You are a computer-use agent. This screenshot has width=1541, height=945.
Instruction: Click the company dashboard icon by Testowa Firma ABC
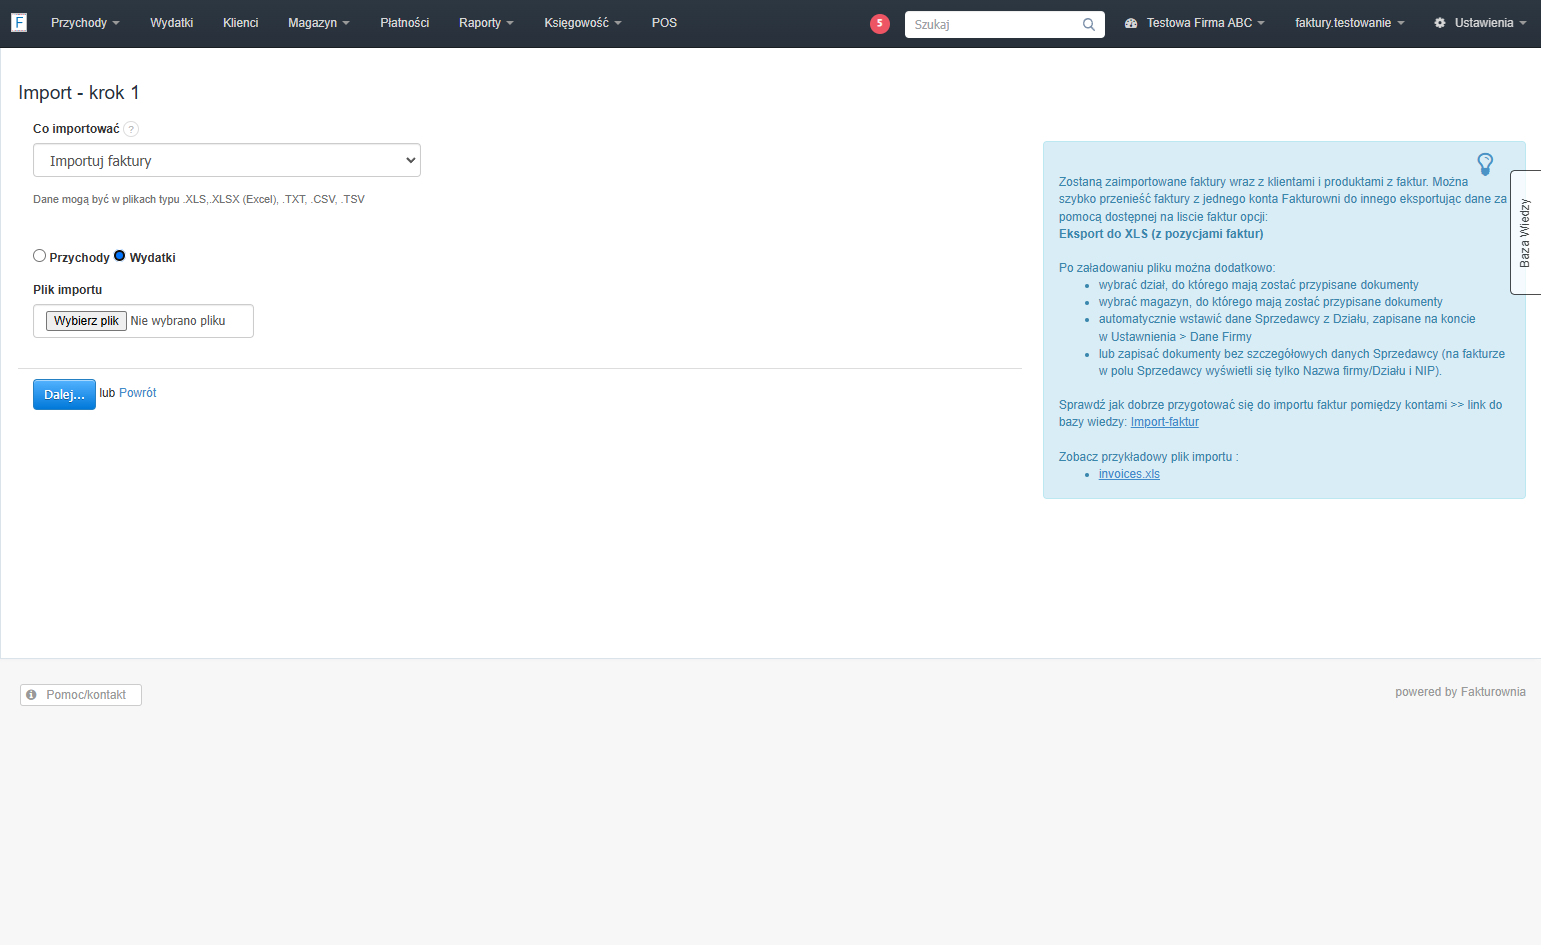click(1131, 23)
